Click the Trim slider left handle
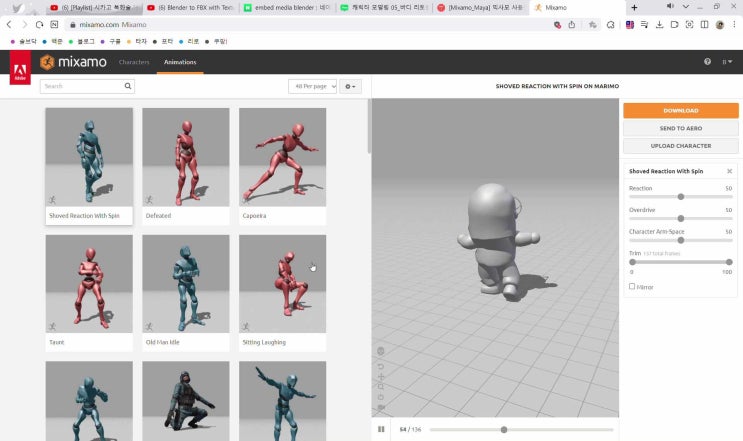This screenshot has height=441, width=743. (x=632, y=262)
